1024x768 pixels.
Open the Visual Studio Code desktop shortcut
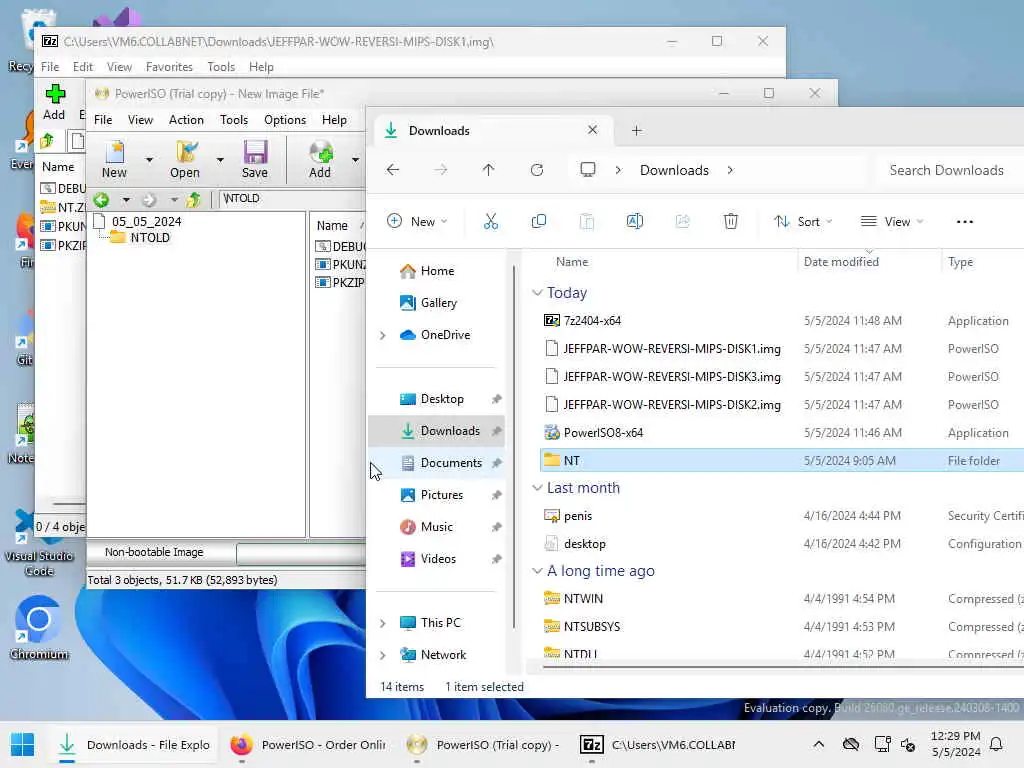tap(39, 543)
